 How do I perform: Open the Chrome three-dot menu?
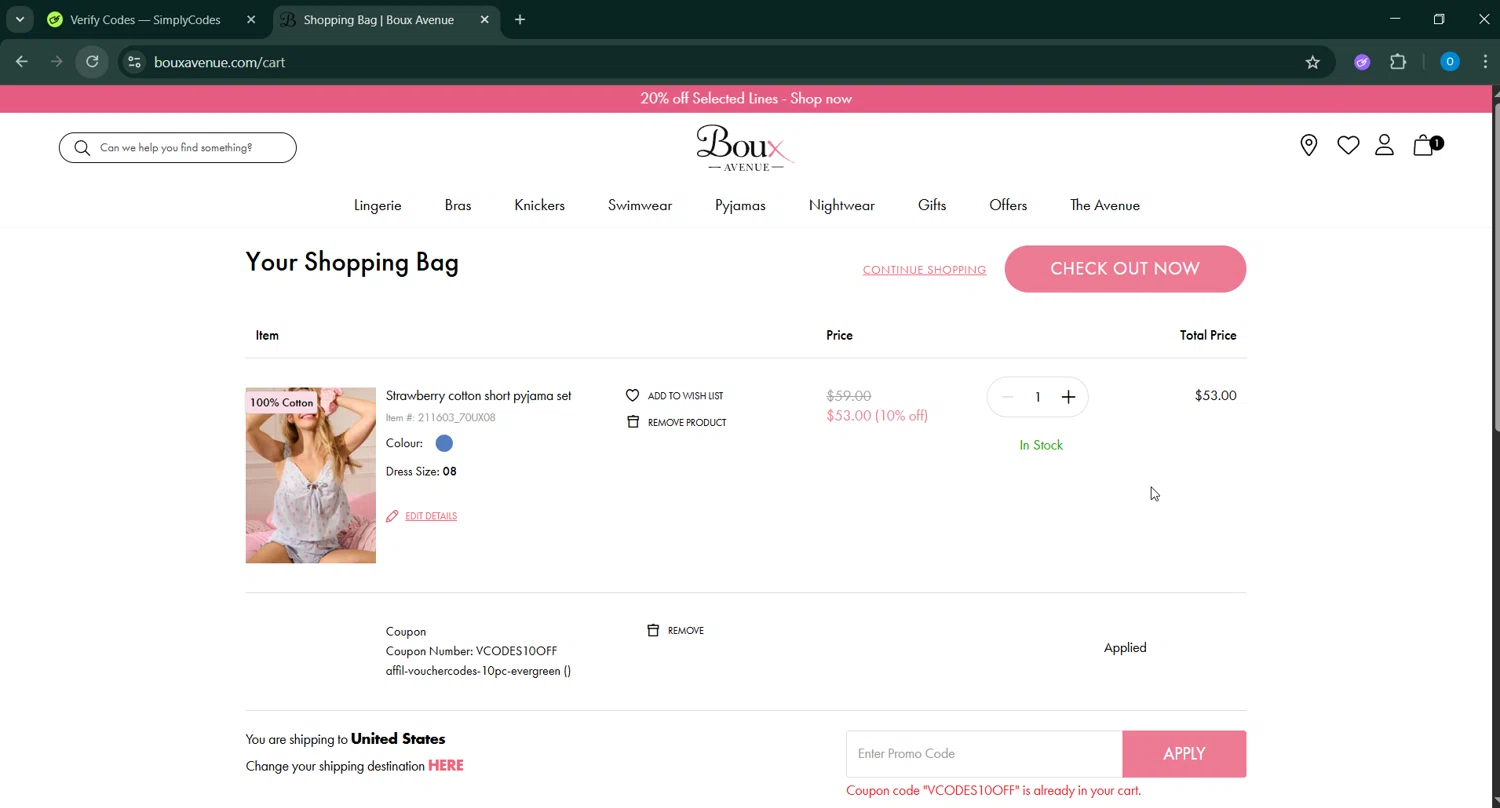click(1485, 62)
